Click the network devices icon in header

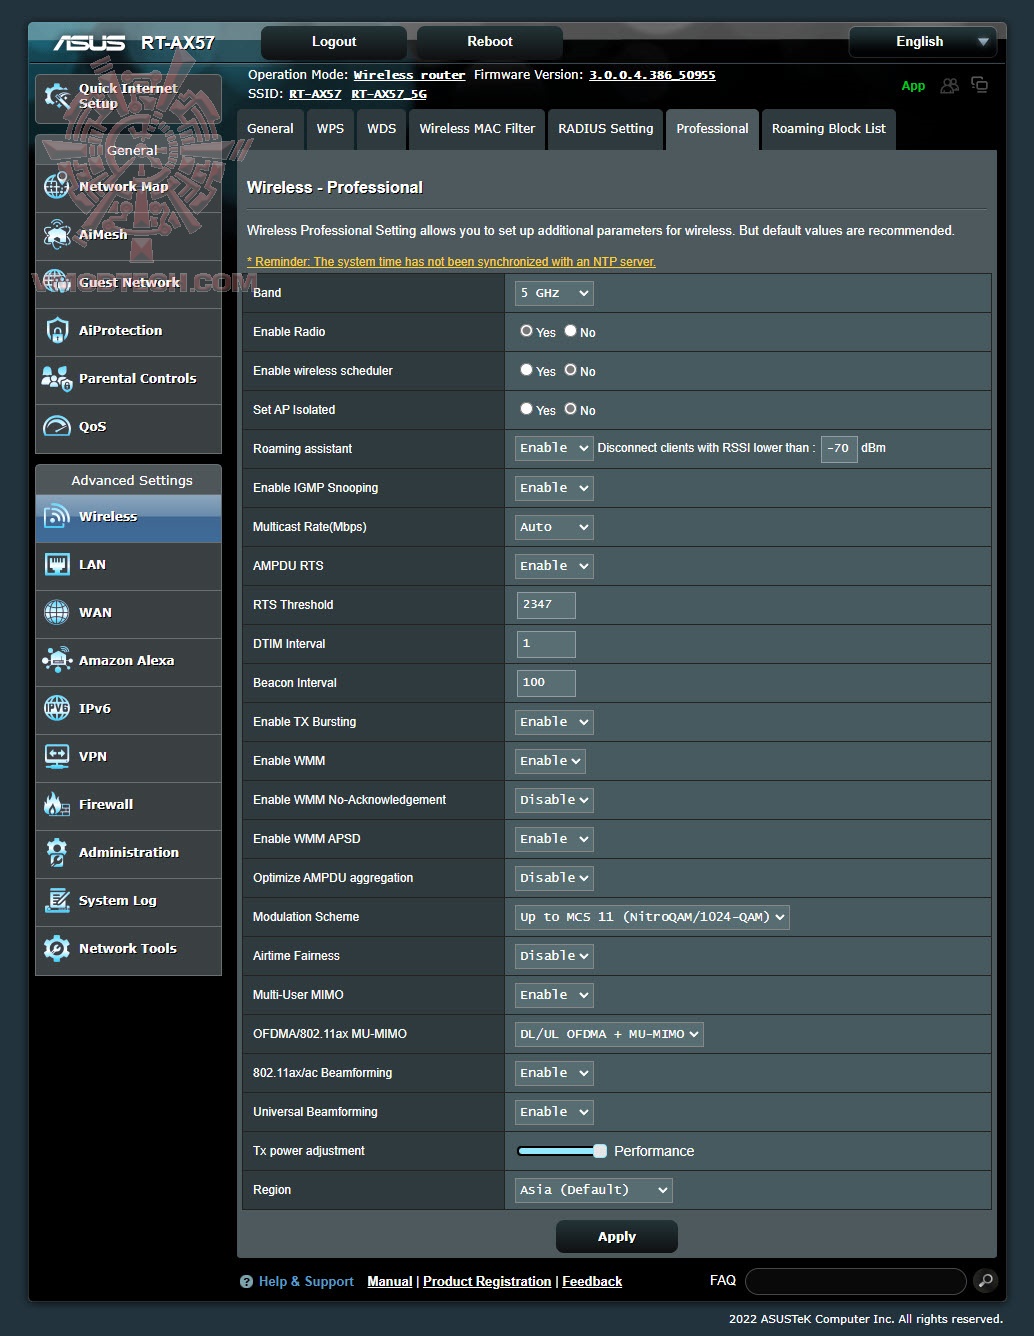tap(980, 85)
